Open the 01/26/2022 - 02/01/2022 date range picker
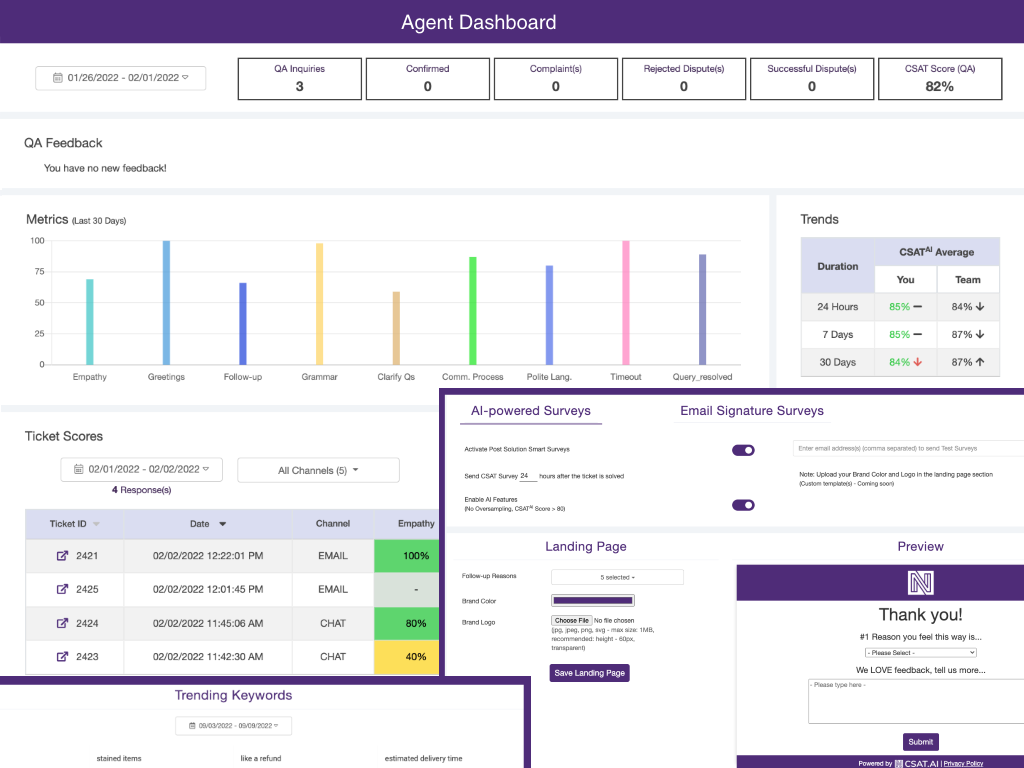1024x768 pixels. pos(120,78)
